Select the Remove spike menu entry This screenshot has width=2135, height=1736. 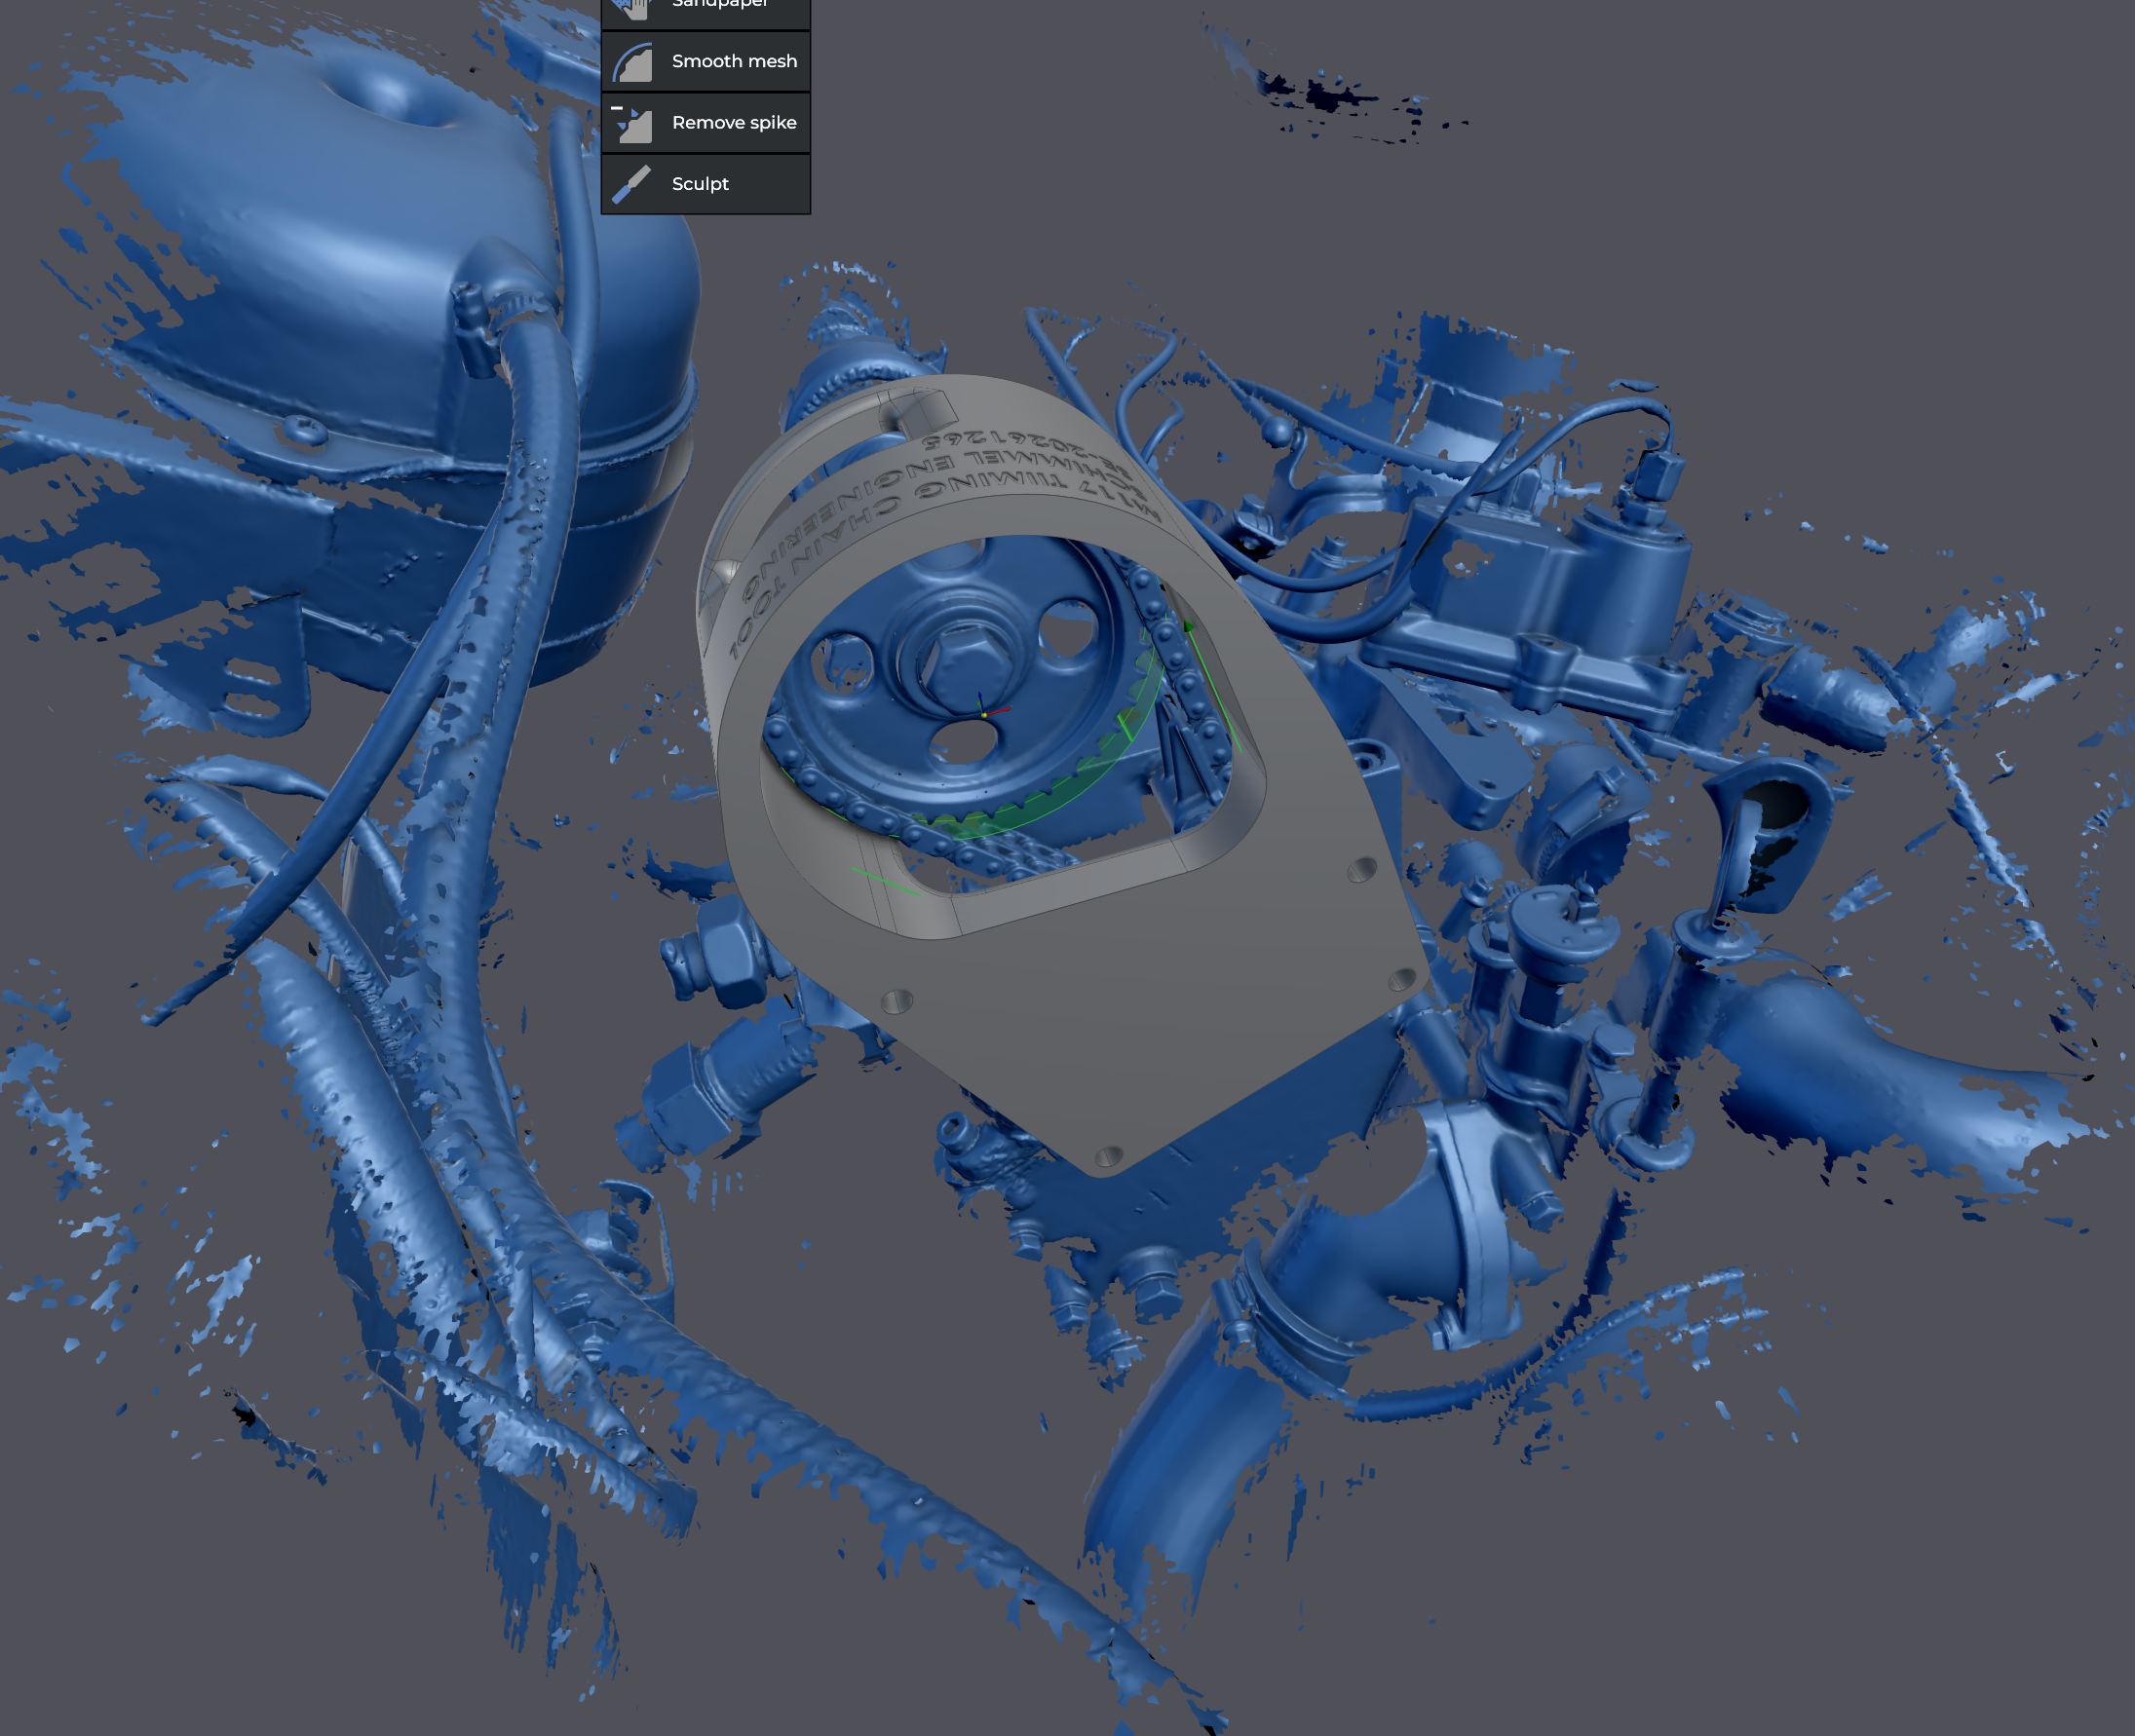[705, 122]
